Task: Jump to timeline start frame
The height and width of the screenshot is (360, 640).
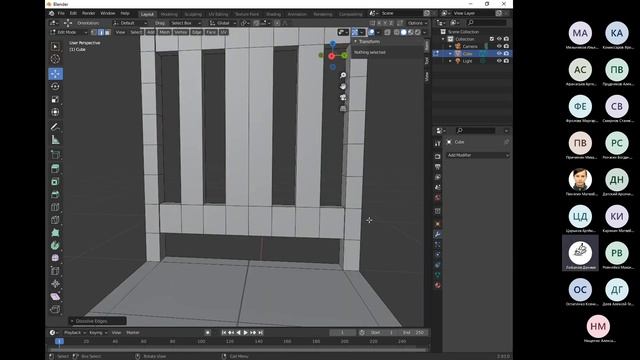Action: coord(224,333)
